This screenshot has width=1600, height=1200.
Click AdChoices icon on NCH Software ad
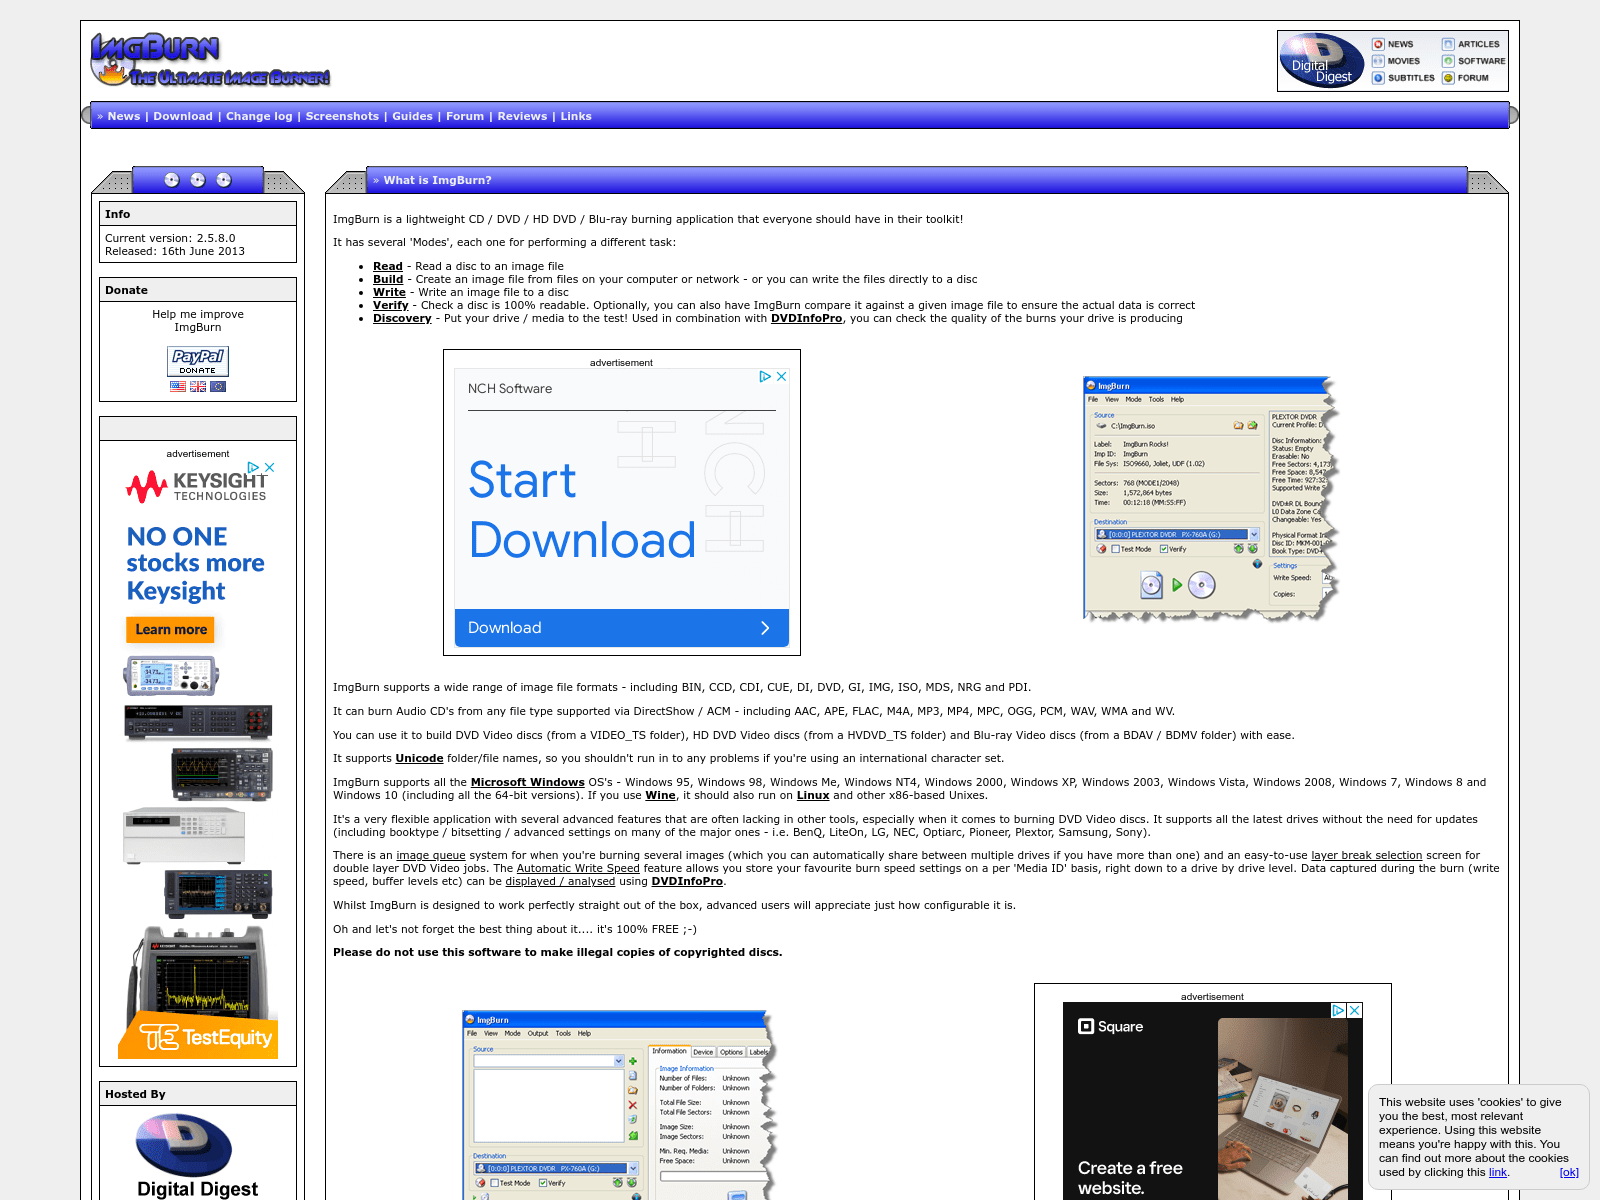coord(765,377)
